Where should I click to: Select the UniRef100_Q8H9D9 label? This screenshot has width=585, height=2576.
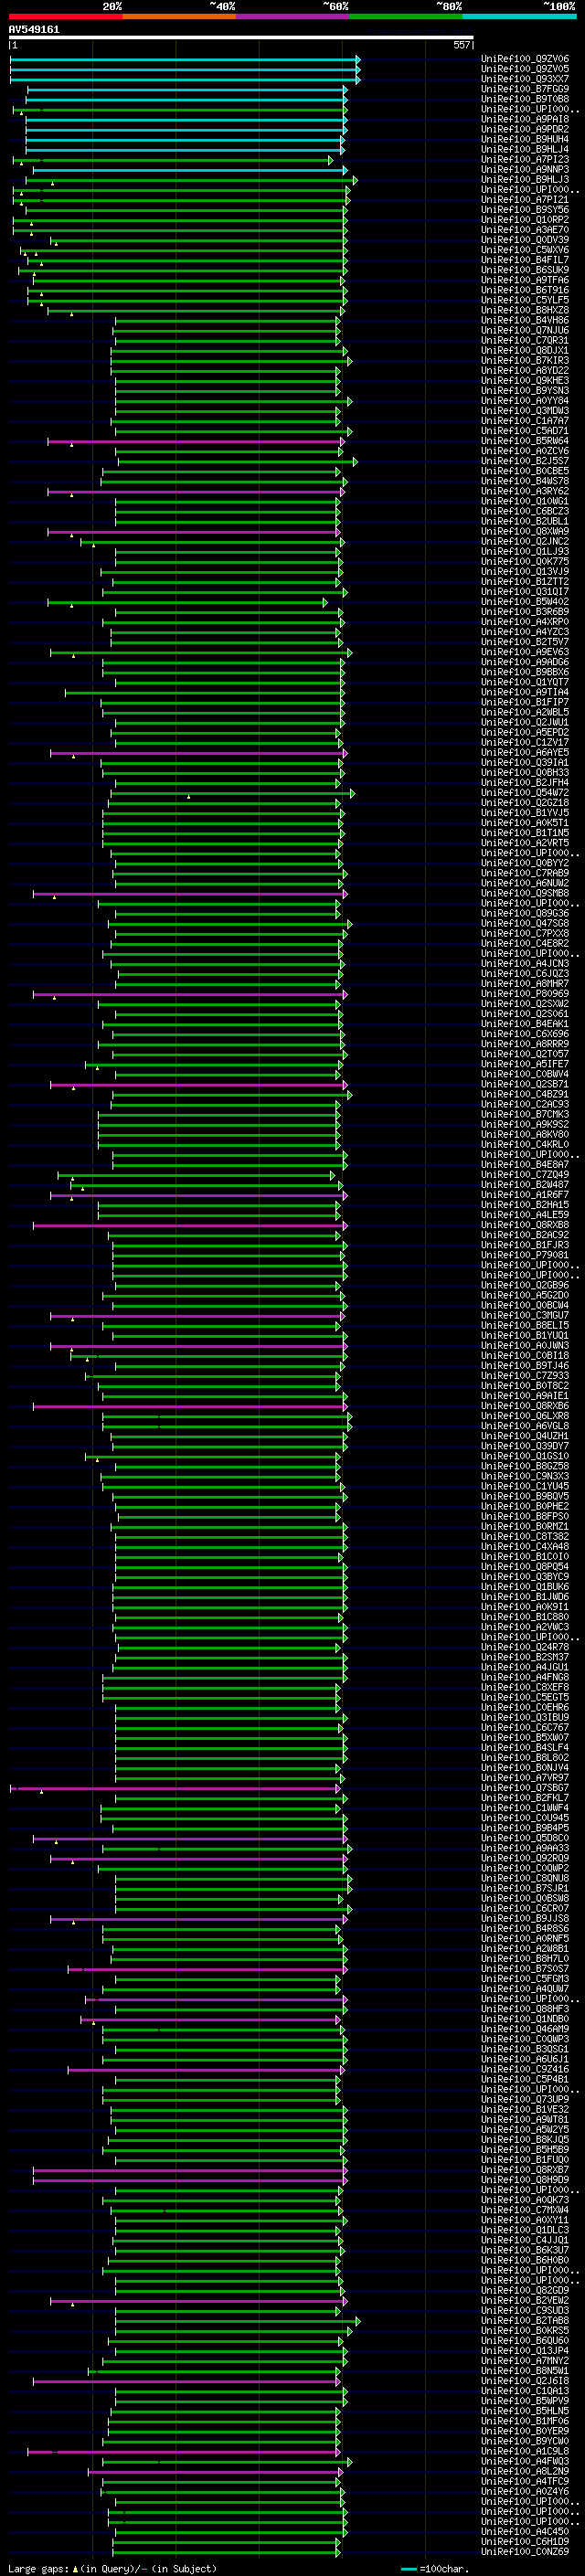point(525,2179)
